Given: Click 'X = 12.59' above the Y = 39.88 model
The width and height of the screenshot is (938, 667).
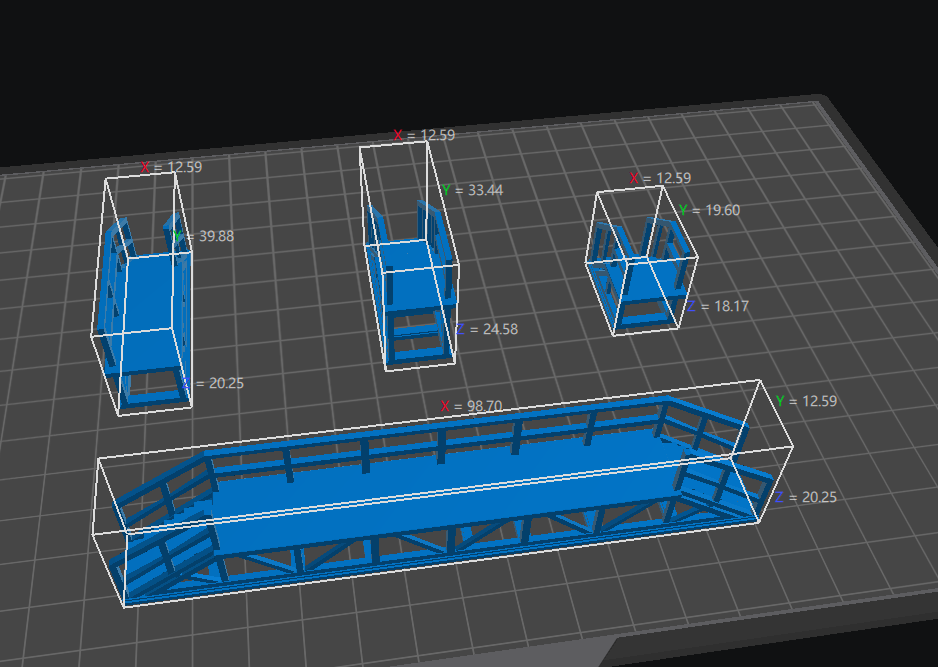Looking at the screenshot, I should pos(171,167).
